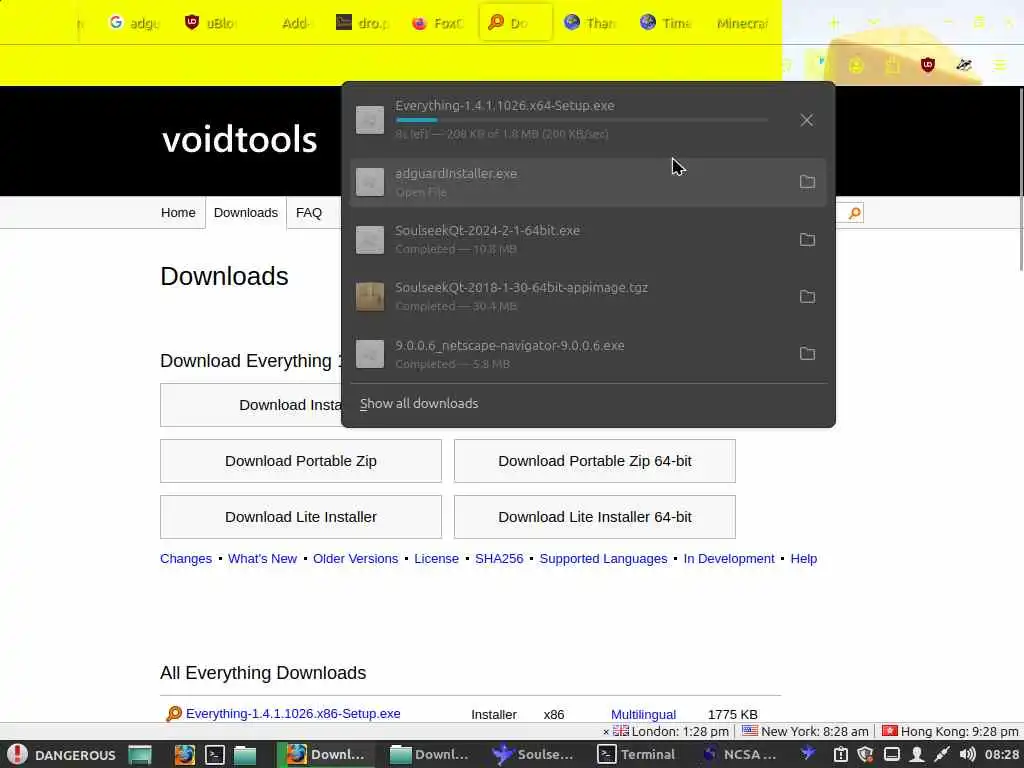Viewport: 1024px width, 768px height.
Task: Click the New York: 8:28 am clock entry
Action: click(x=805, y=731)
